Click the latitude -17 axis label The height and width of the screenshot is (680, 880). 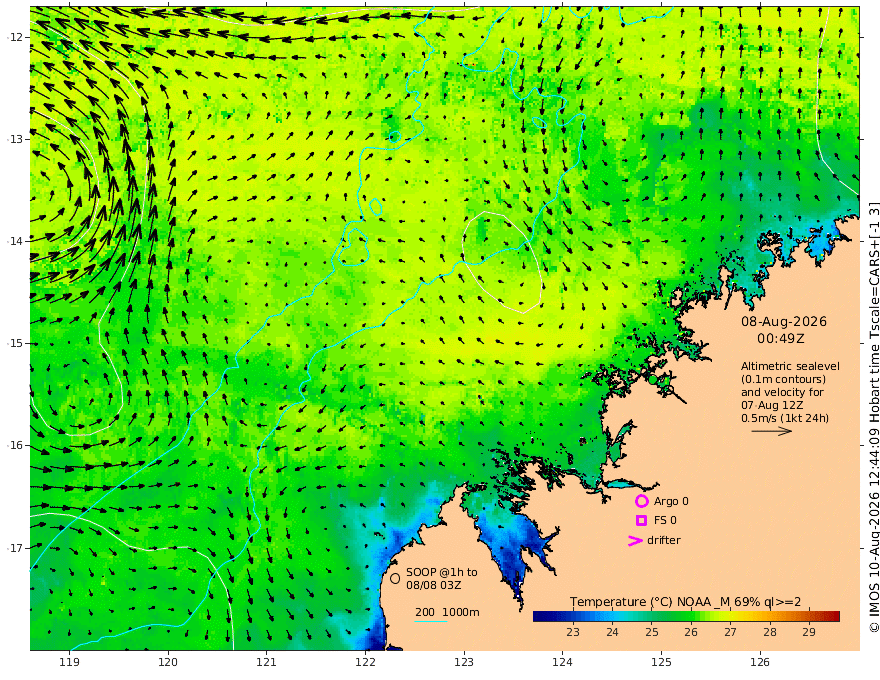tap(16, 548)
